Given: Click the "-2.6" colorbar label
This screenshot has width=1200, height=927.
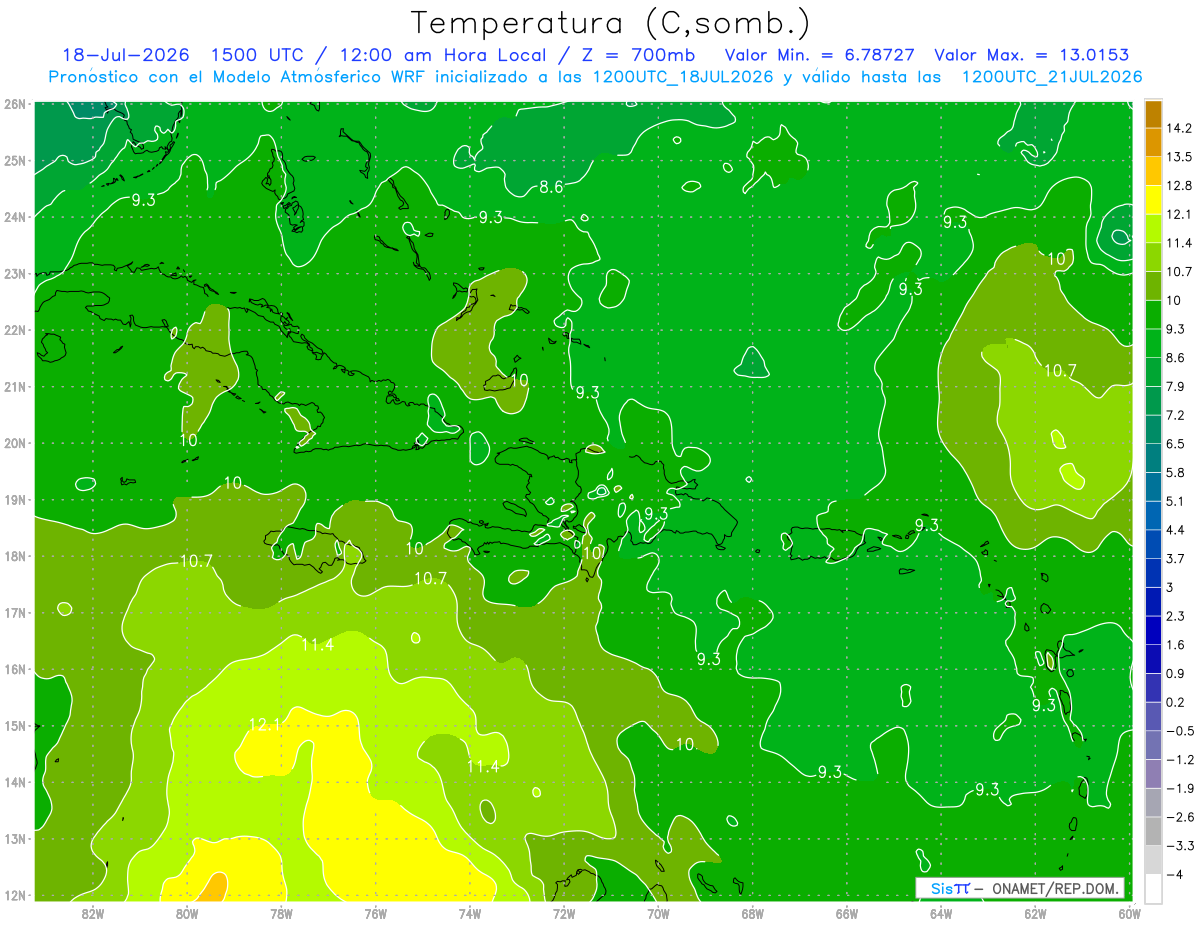Looking at the screenshot, I should pos(1180,816).
